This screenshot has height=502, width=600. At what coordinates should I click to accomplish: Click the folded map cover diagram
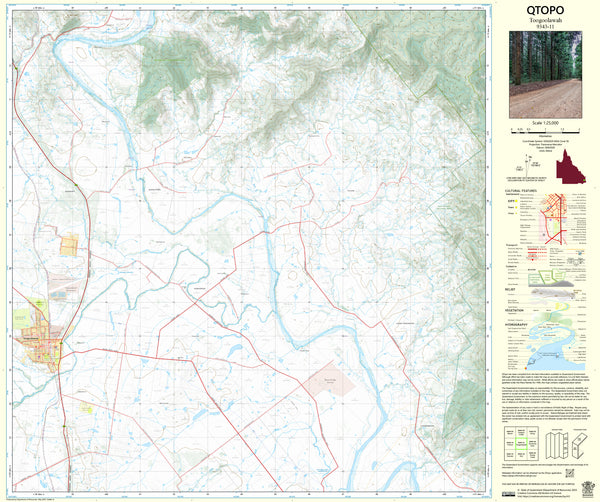click(x=579, y=445)
